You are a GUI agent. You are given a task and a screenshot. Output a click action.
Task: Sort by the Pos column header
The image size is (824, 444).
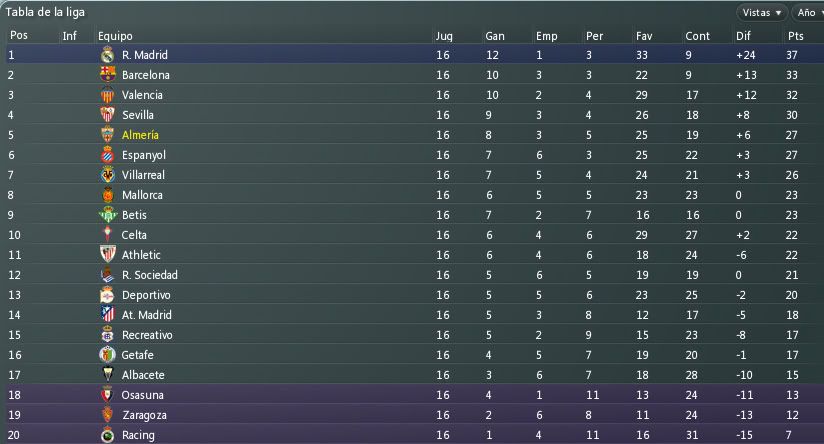(19, 35)
